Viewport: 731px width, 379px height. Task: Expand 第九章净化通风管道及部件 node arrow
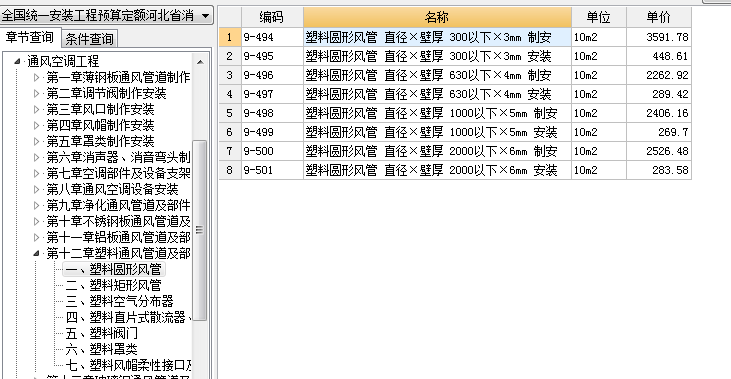tap(36, 205)
